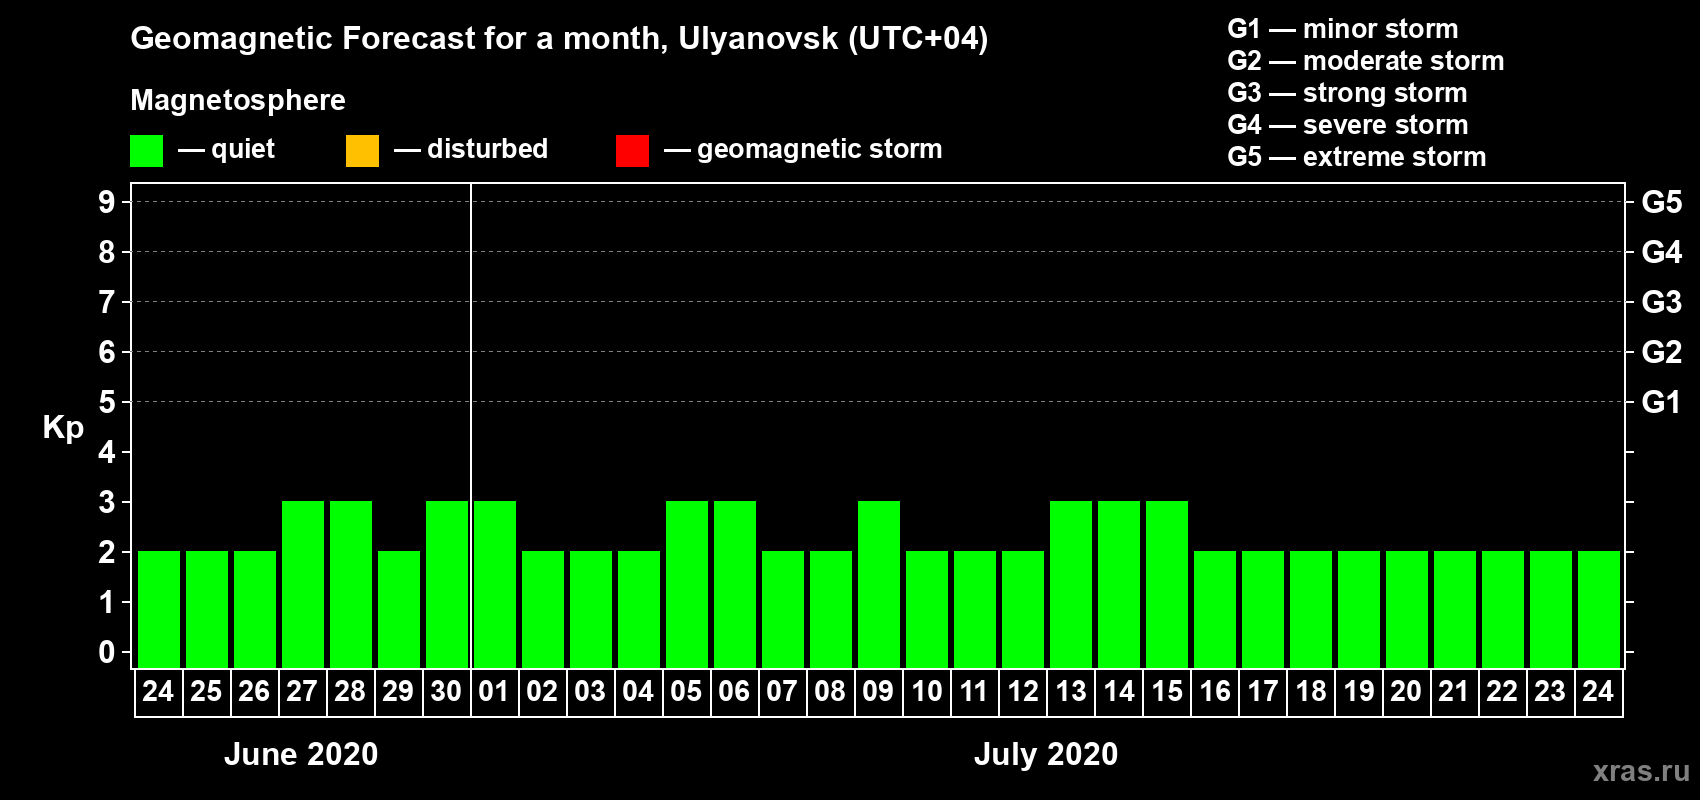Image resolution: width=1700 pixels, height=800 pixels.
Task: Click the orange disturbed legend swatch
Action: [x=362, y=151]
